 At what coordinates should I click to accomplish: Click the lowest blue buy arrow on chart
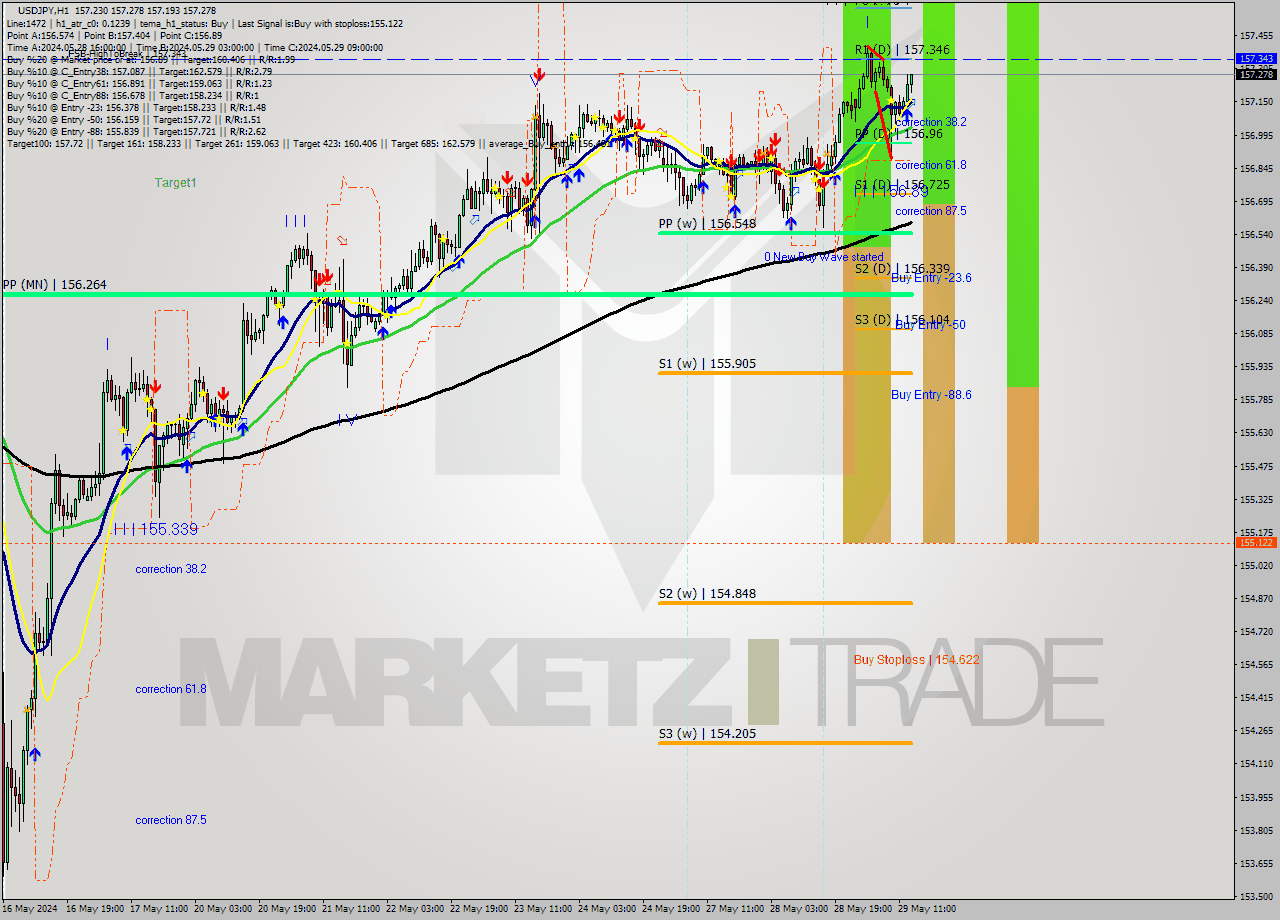point(35,754)
